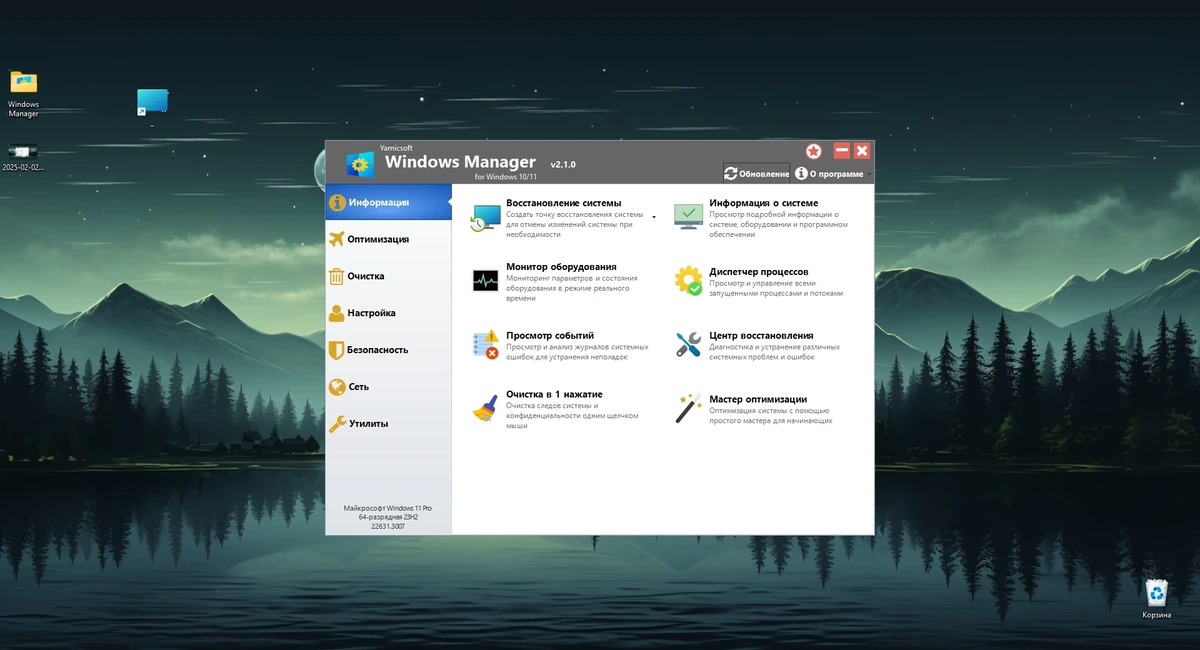This screenshot has width=1200, height=650.
Task: Open Диспетчер процессов yellow gear icon
Action: click(688, 281)
